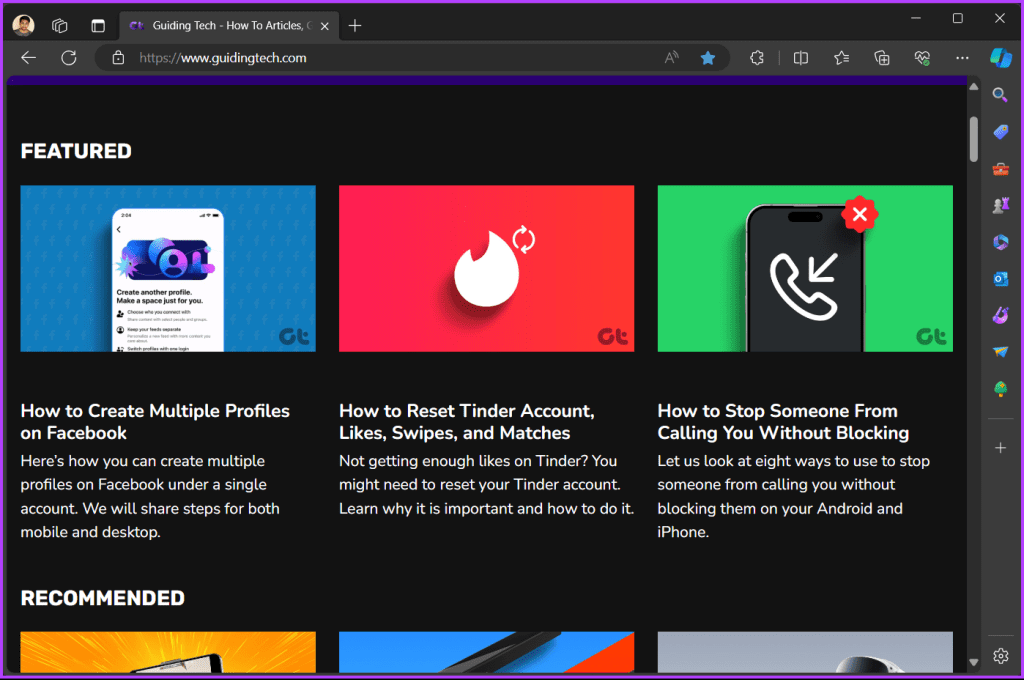
Task: Enter split screen view
Action: click(x=800, y=58)
